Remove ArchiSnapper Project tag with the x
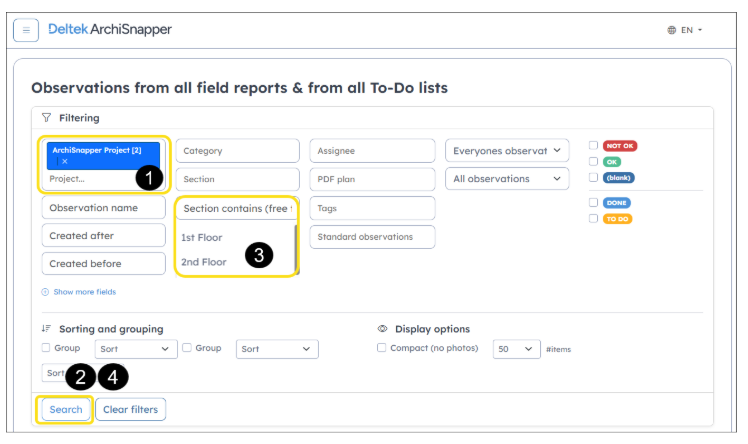The image size is (748, 444). tap(65, 162)
